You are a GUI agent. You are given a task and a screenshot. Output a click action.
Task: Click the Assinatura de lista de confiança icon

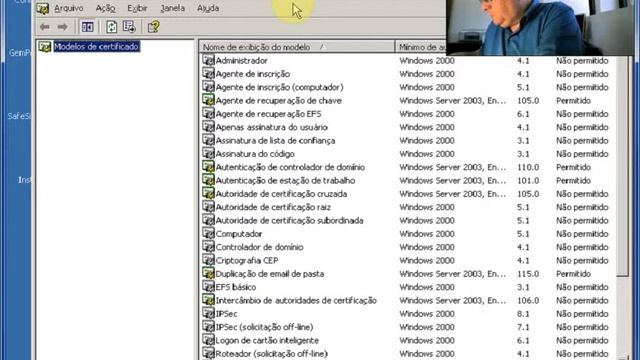208,140
